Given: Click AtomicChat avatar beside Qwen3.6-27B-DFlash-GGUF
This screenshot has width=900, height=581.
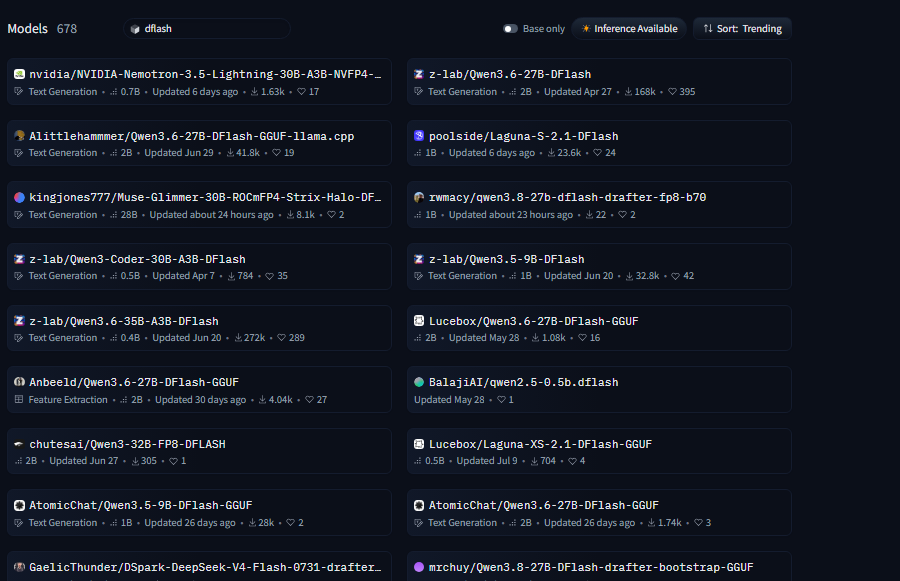Looking at the screenshot, I should point(419,505).
